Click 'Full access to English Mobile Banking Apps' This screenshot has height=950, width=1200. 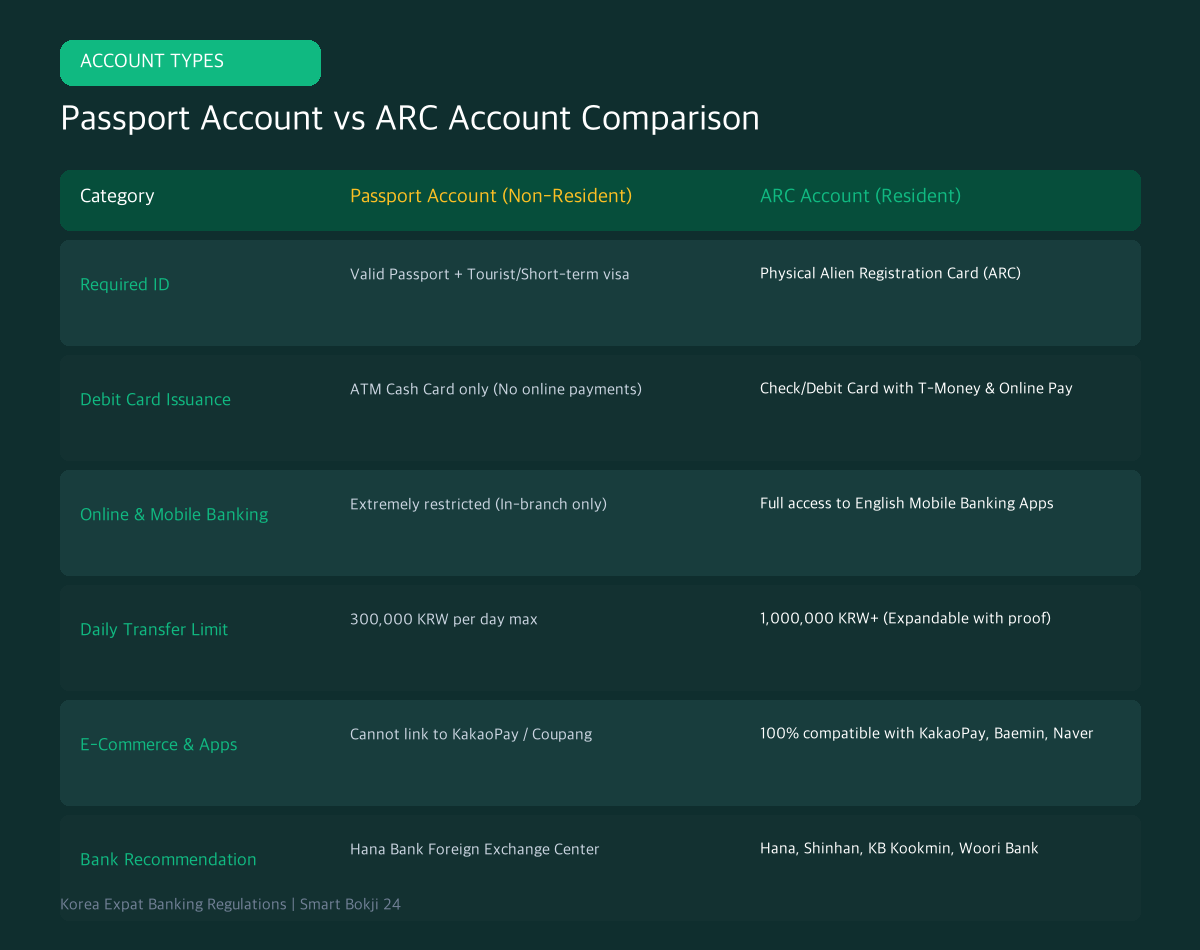907,503
